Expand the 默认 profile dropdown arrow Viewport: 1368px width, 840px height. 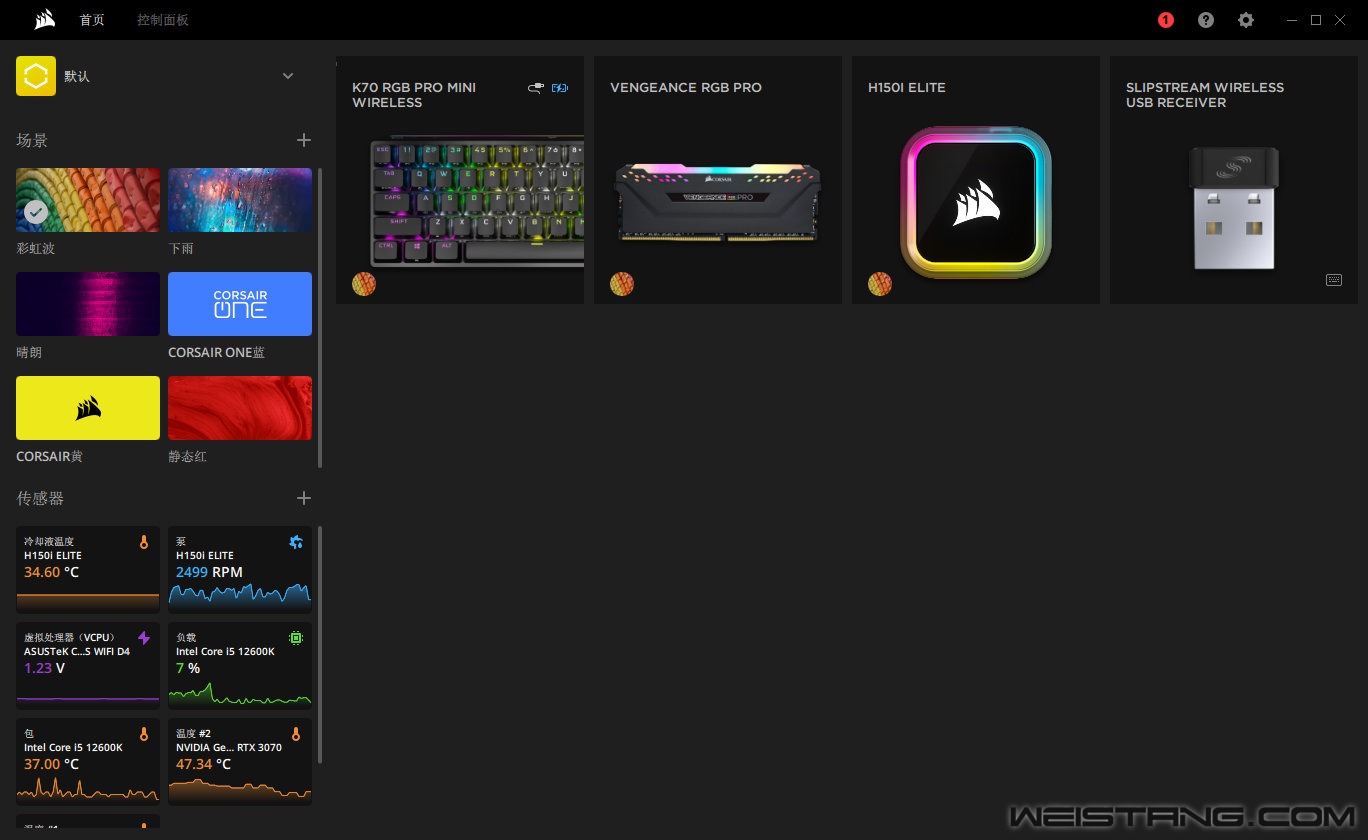[288, 76]
